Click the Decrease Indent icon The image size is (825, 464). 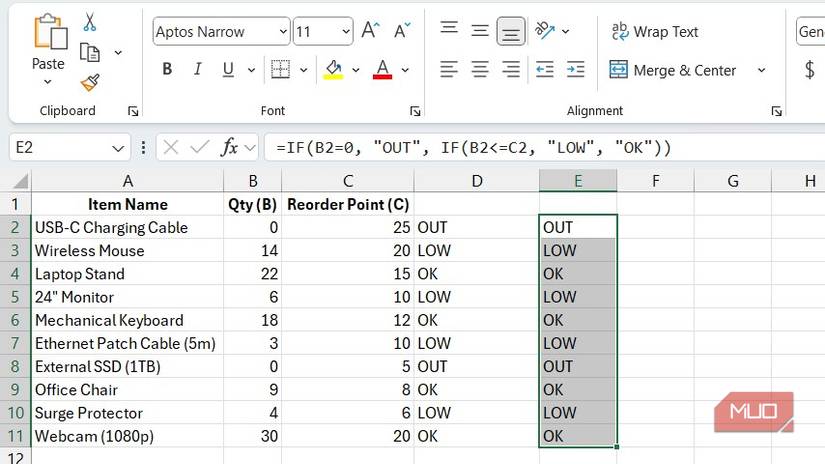[545, 69]
